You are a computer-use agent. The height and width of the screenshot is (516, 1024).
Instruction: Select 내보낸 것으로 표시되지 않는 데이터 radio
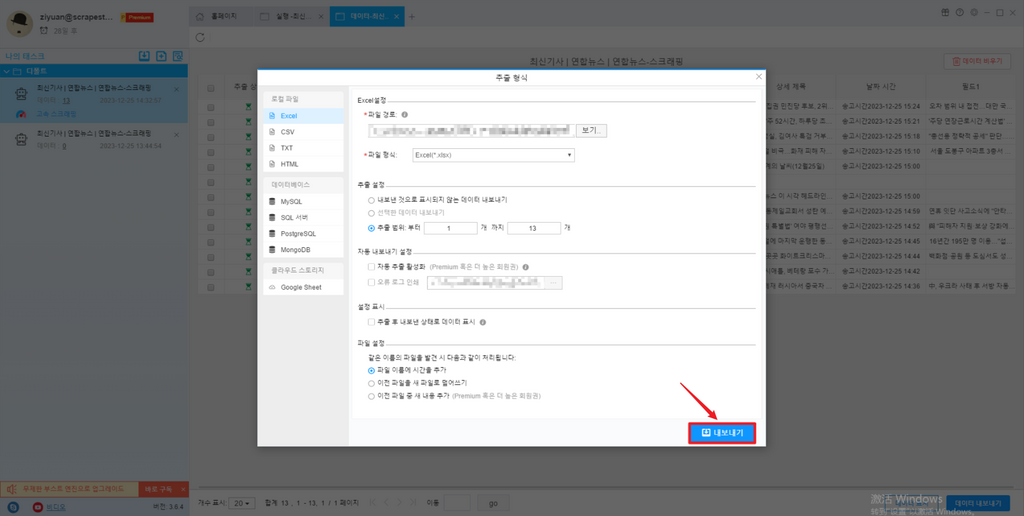[x=371, y=199]
